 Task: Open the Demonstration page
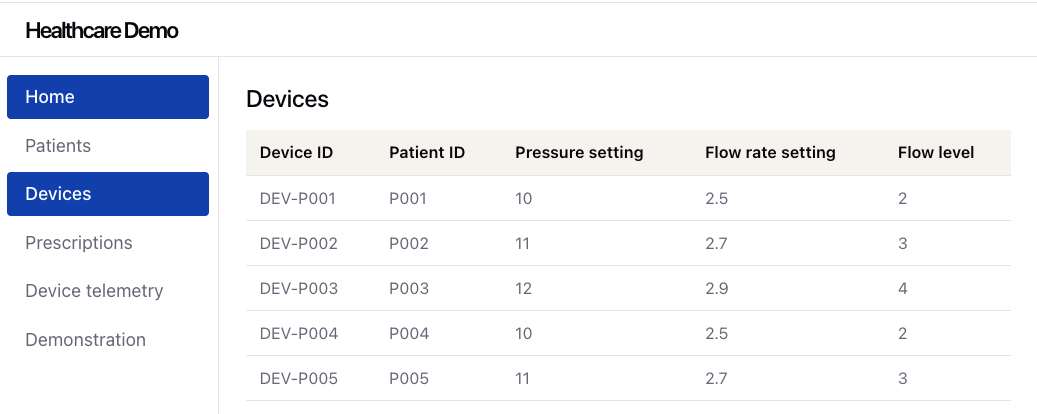tap(85, 340)
